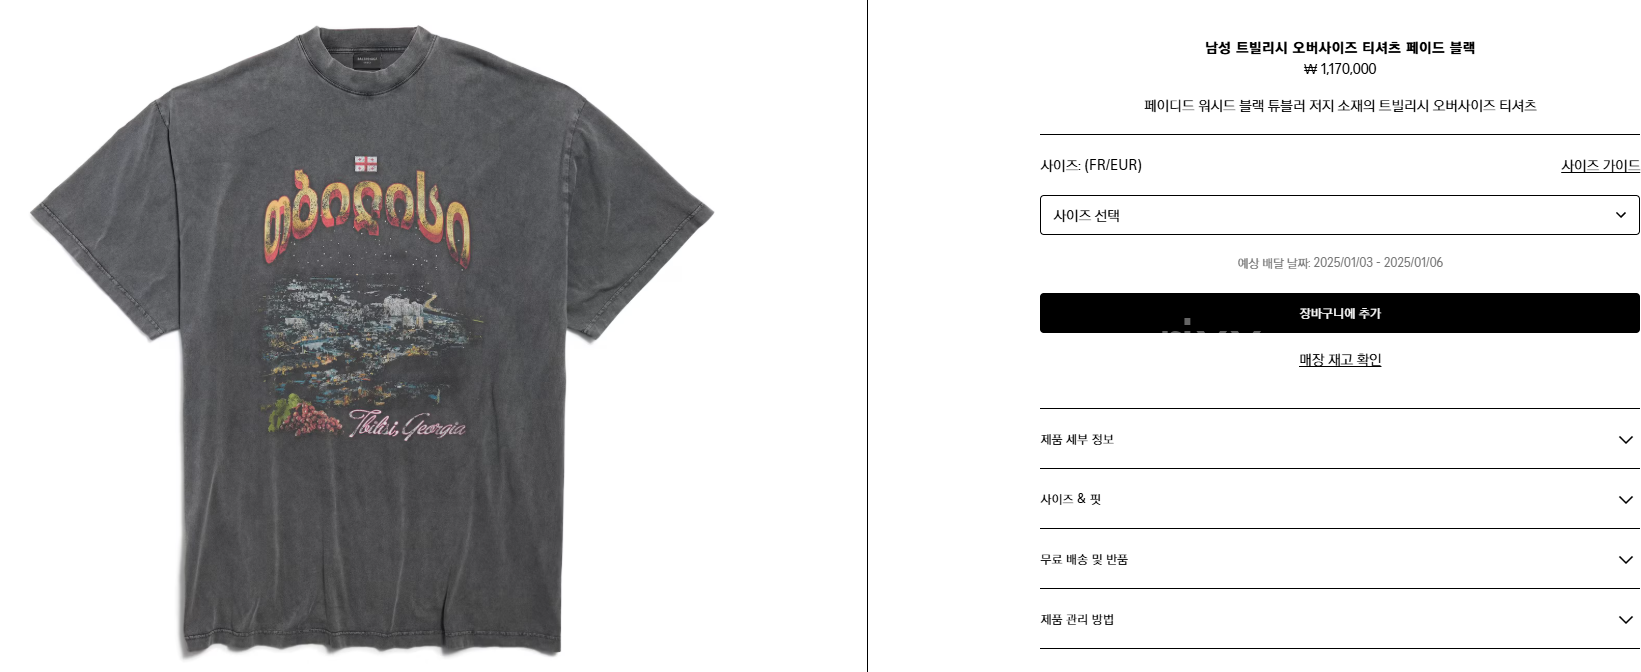Open the 매장 재고 확인 link

(1340, 360)
